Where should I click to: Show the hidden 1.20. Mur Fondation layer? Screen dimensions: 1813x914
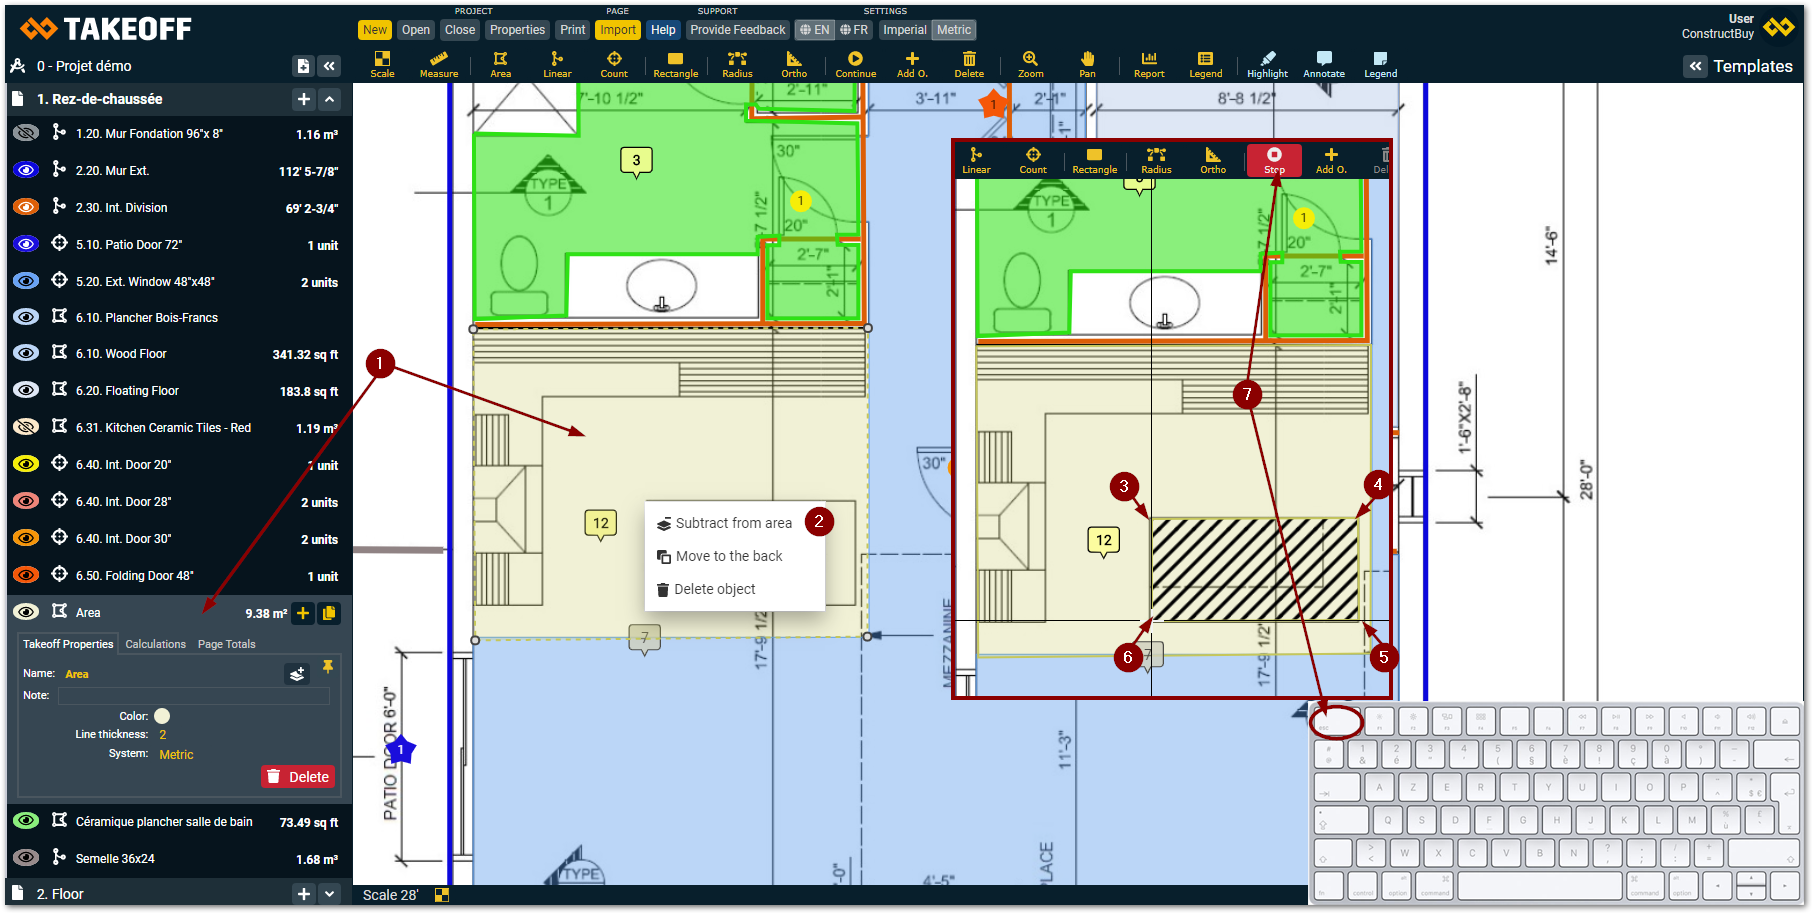26,133
